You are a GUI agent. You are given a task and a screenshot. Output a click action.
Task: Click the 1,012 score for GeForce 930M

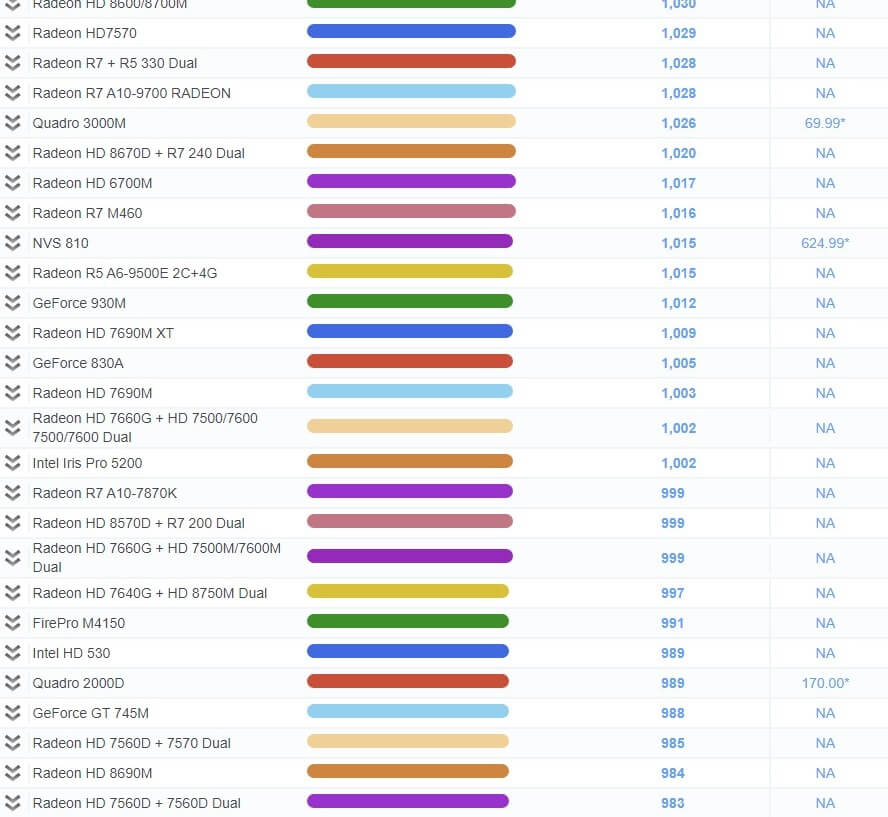678,303
